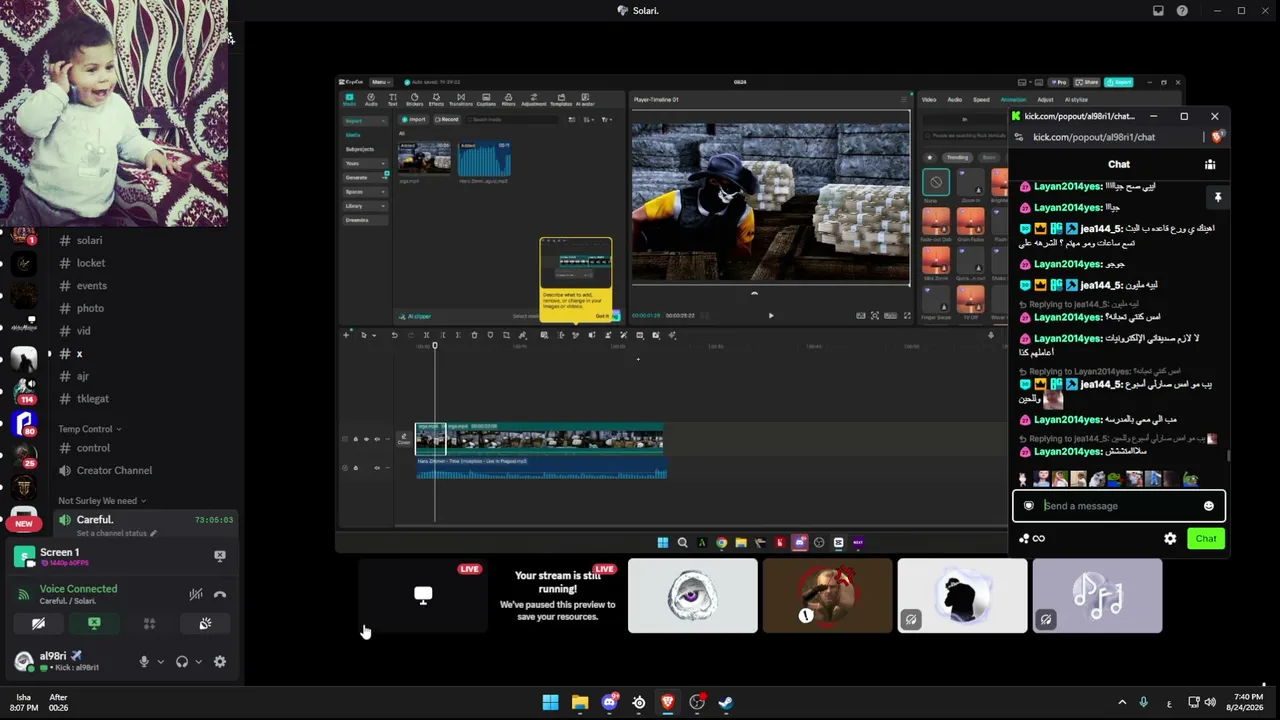Open the Stickers tool in CapCut
The image size is (1280, 720).
[415, 99]
